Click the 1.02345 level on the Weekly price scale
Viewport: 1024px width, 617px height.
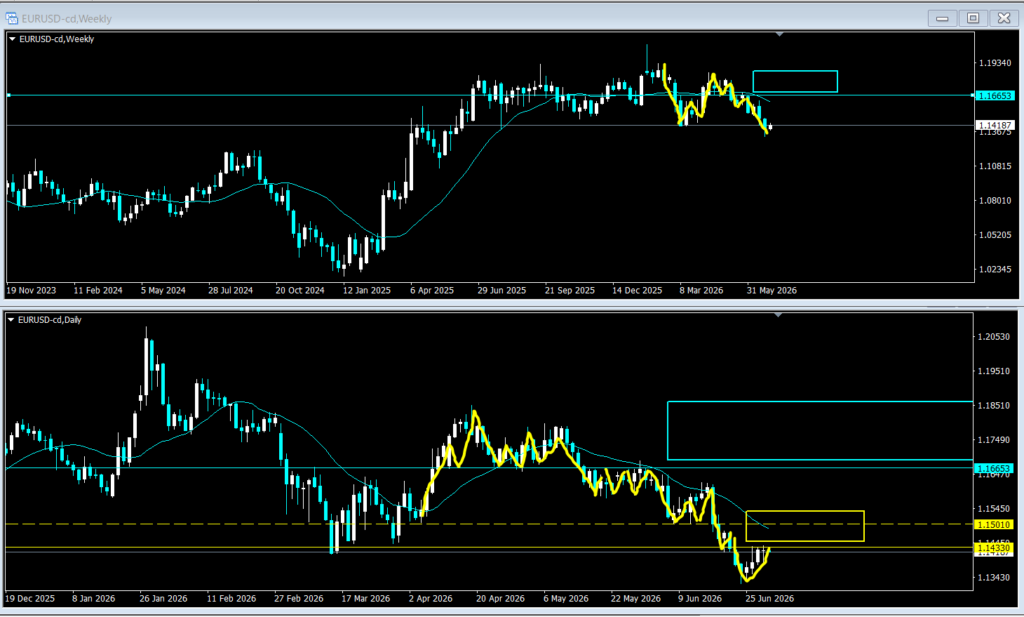pyautogui.click(x=995, y=269)
